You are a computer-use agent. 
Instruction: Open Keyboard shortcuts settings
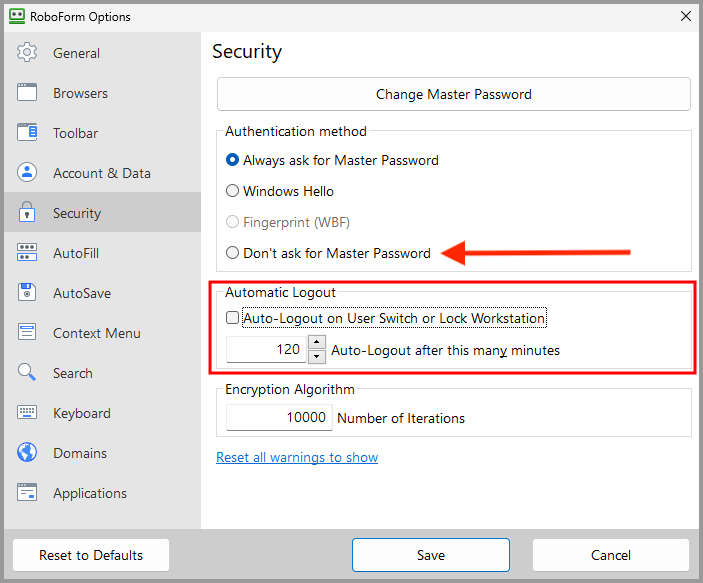(103, 412)
